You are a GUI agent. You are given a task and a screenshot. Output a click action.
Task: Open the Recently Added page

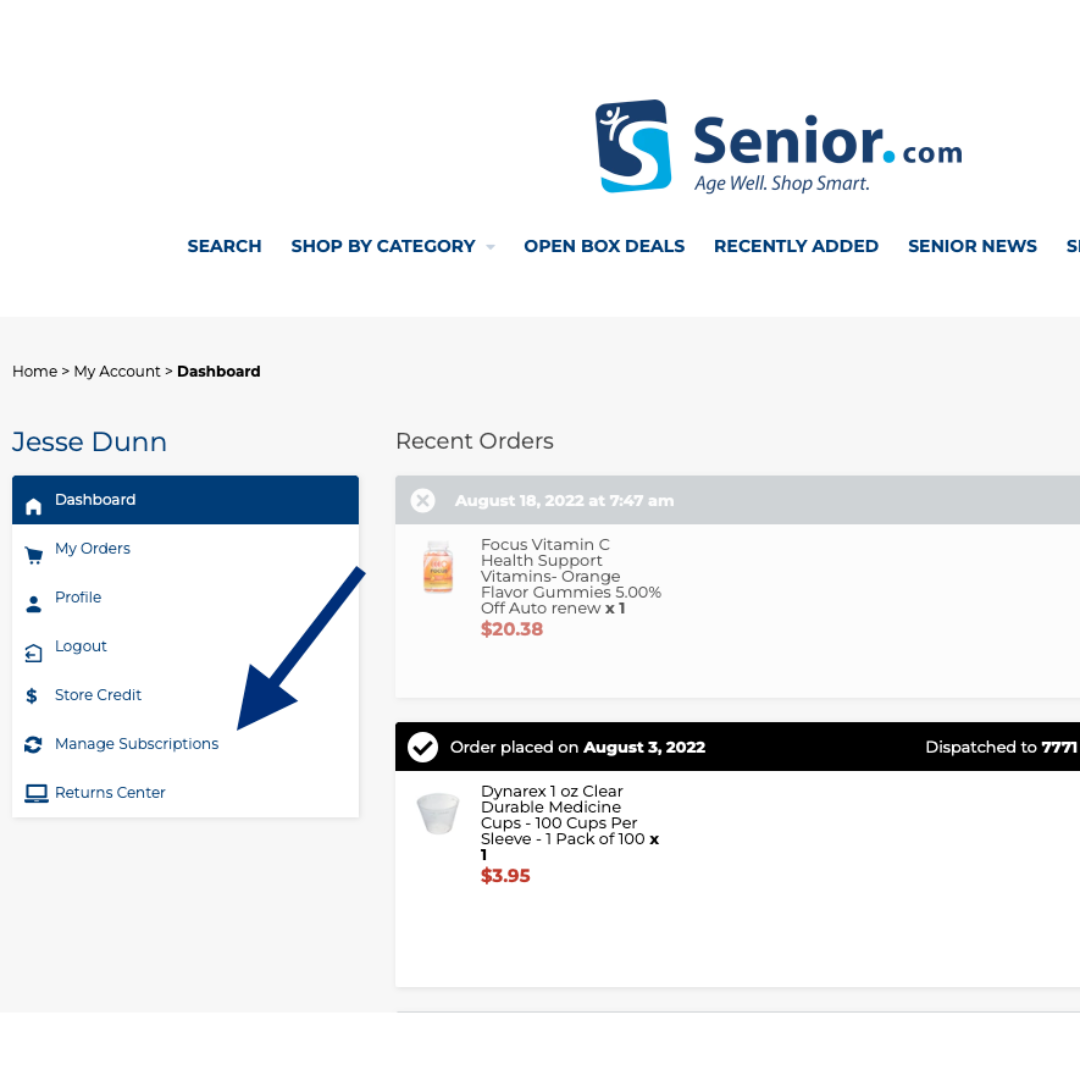coord(796,246)
